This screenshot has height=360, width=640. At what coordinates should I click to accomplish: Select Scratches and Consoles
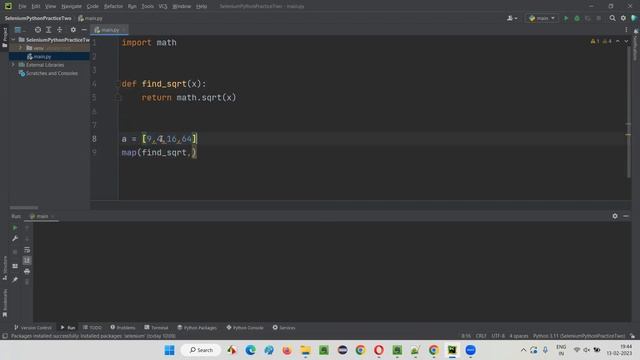point(52,73)
